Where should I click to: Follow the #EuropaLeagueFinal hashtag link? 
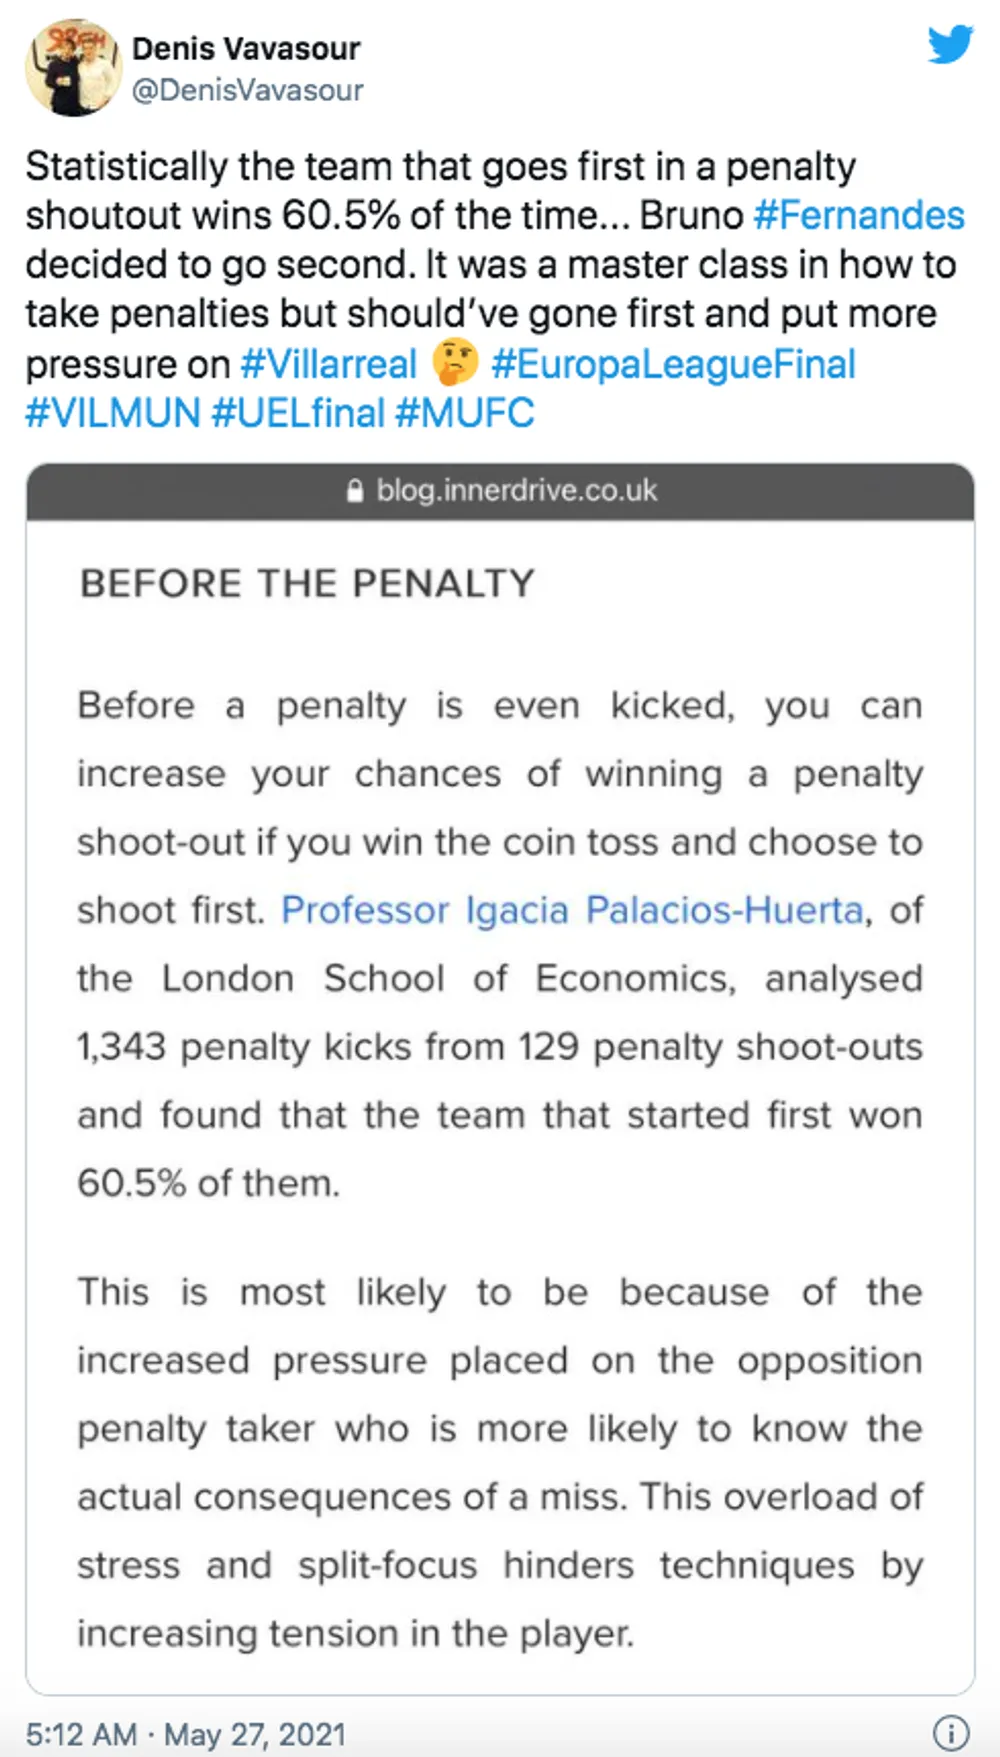click(x=674, y=364)
